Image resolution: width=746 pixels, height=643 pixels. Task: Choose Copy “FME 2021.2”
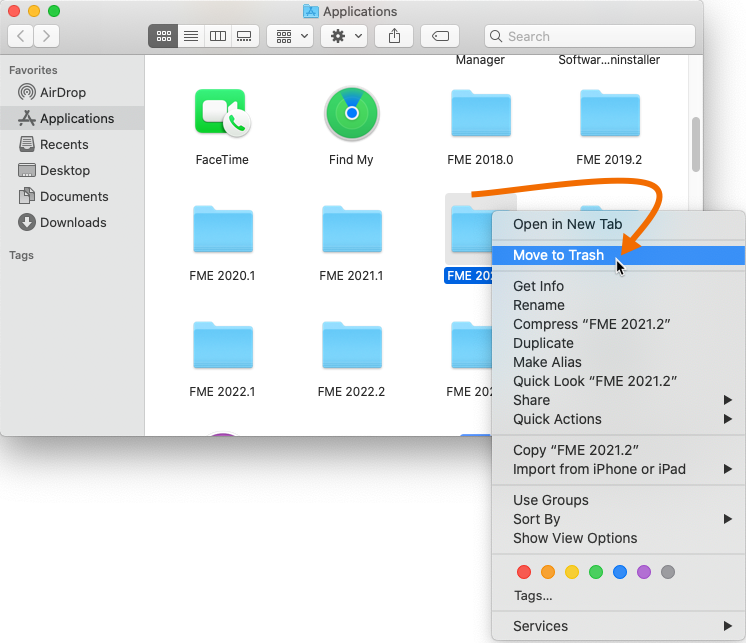point(618,450)
